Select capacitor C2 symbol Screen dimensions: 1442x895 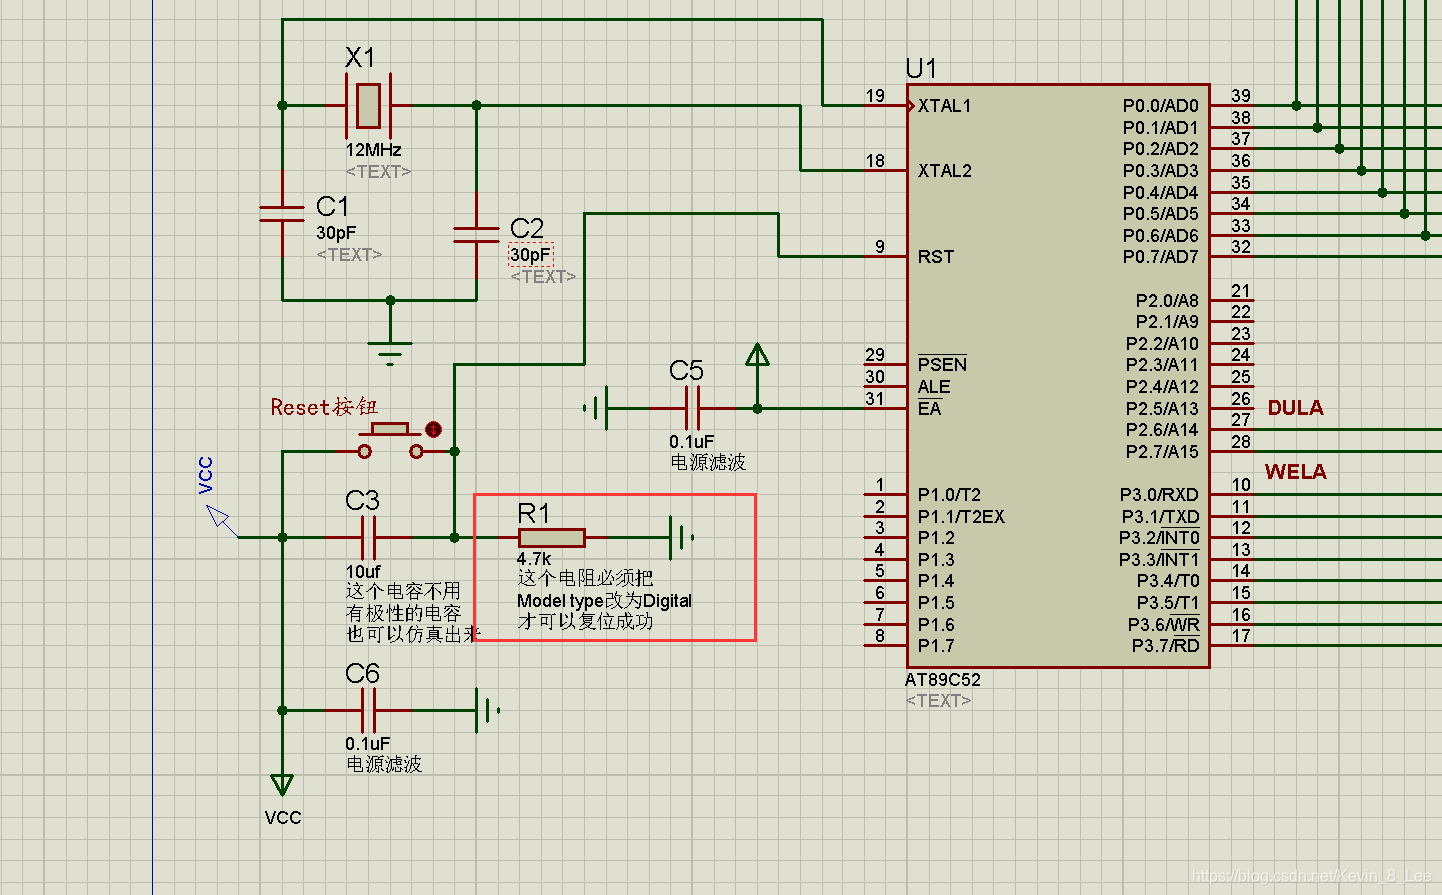(x=476, y=235)
